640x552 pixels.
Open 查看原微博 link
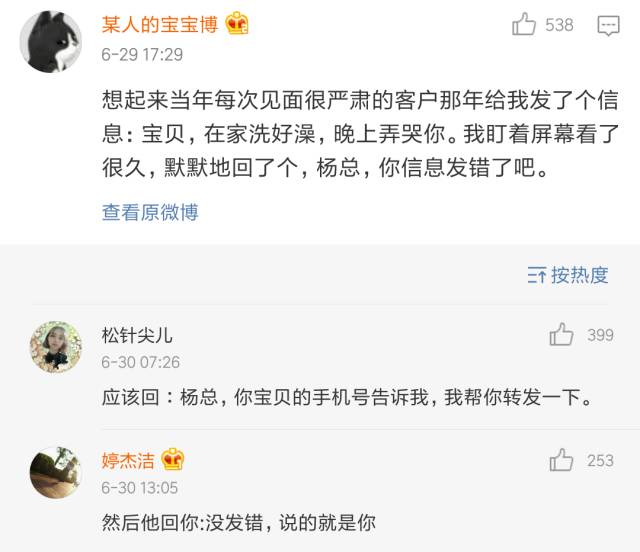150,212
